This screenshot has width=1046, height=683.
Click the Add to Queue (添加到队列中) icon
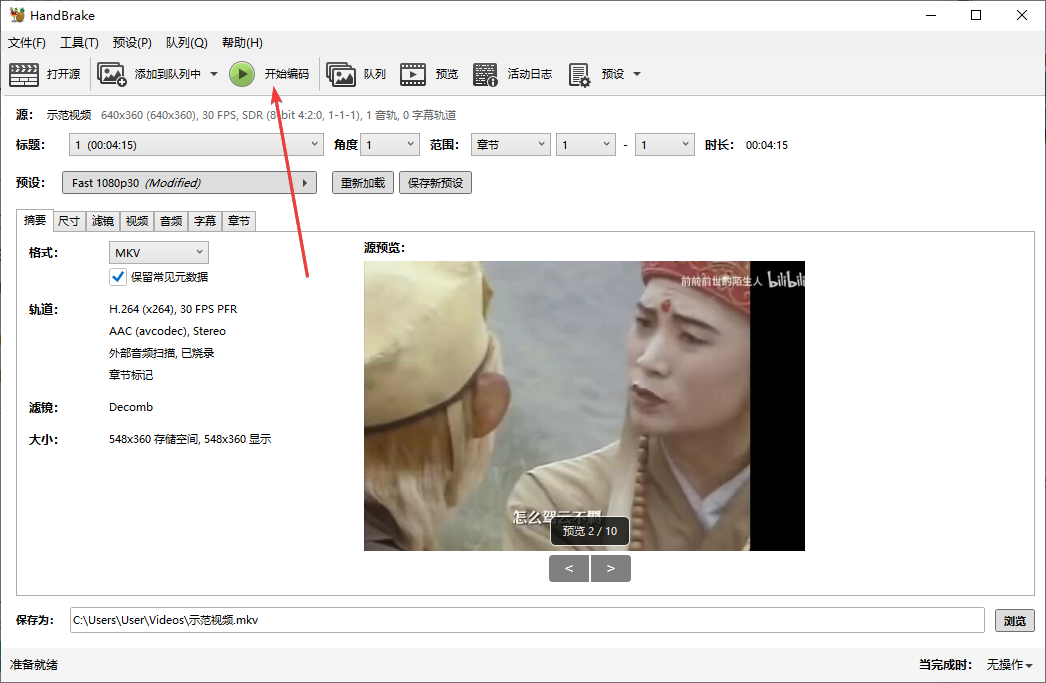[x=111, y=74]
